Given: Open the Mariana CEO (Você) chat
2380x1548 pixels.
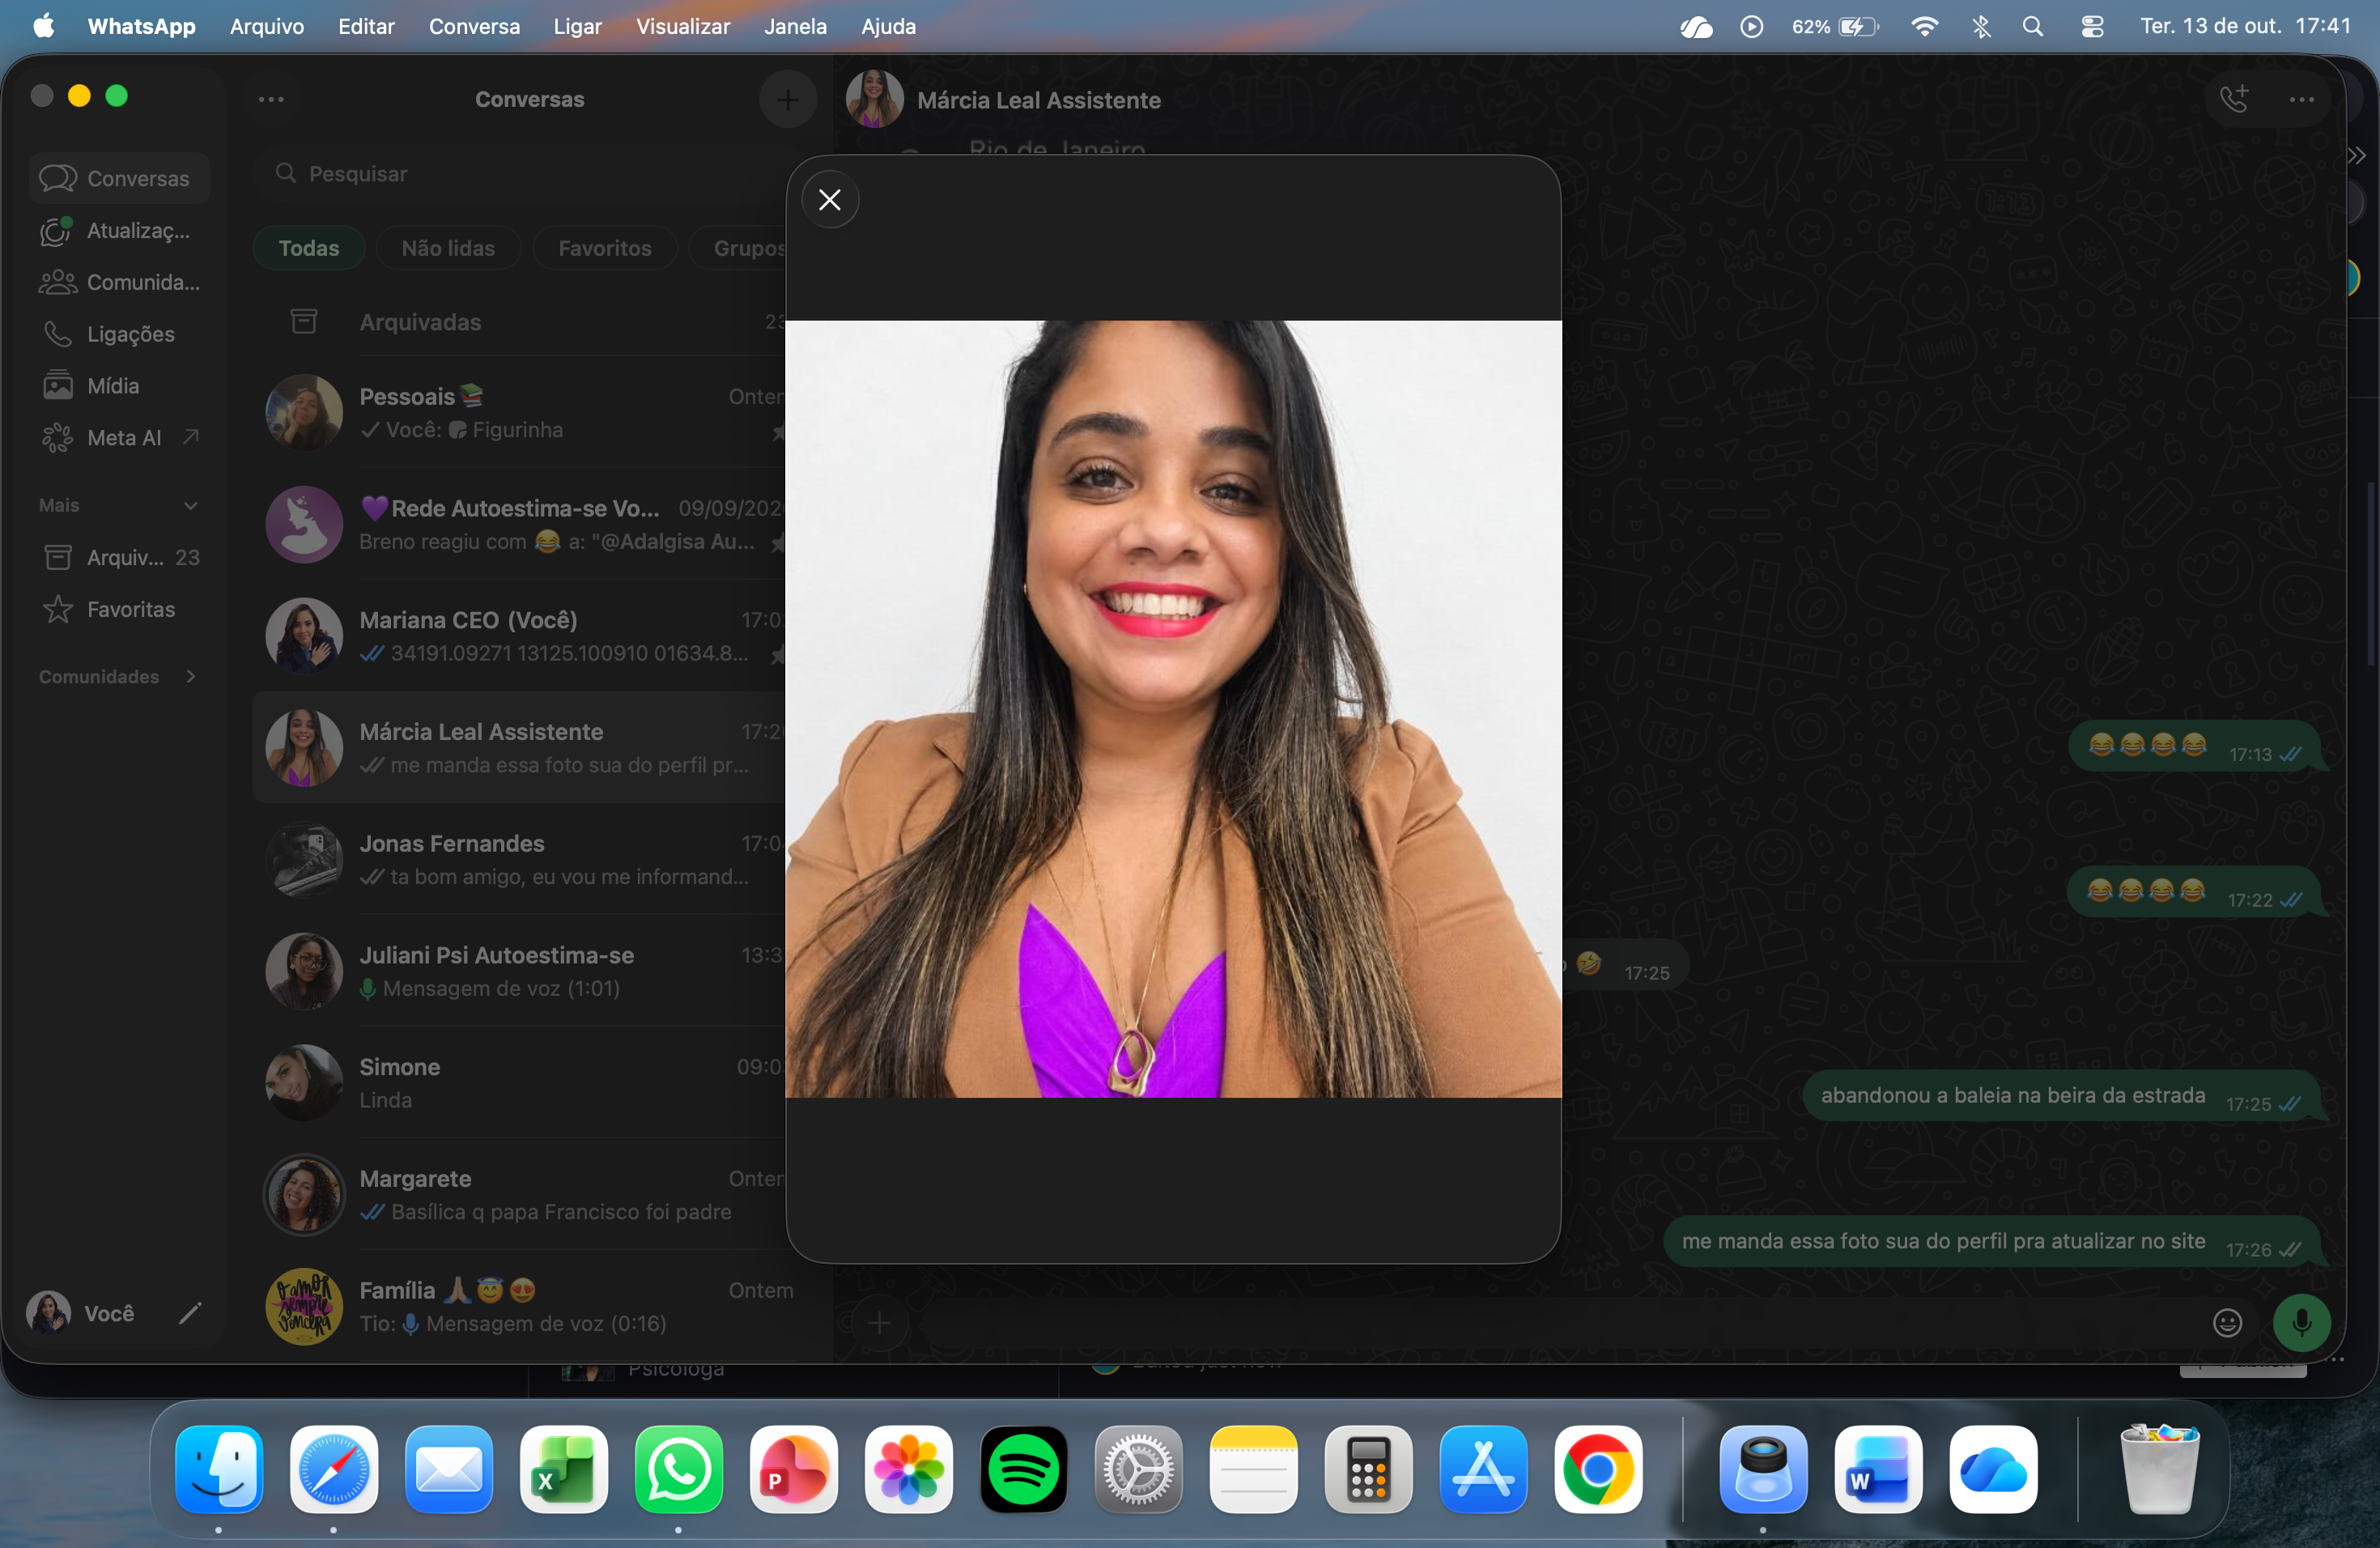Looking at the screenshot, I should tap(520, 636).
